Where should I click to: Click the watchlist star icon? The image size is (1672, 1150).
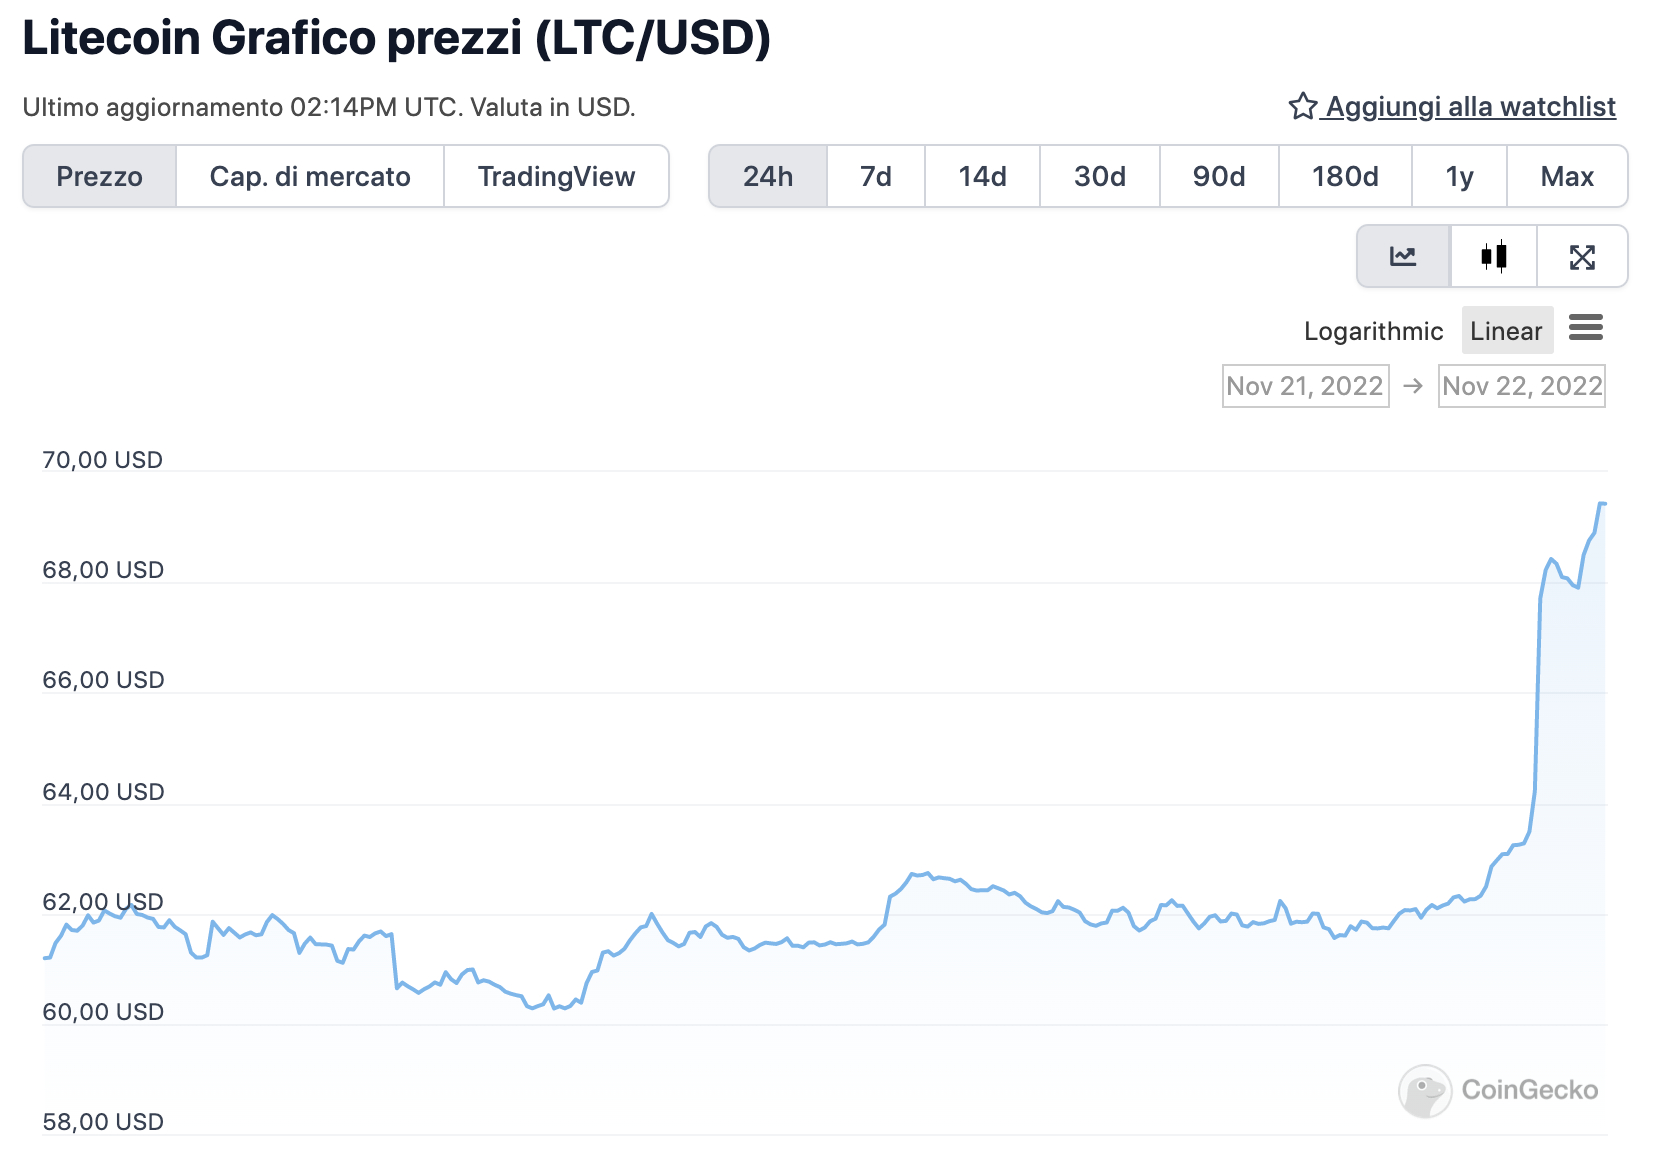point(1302,106)
